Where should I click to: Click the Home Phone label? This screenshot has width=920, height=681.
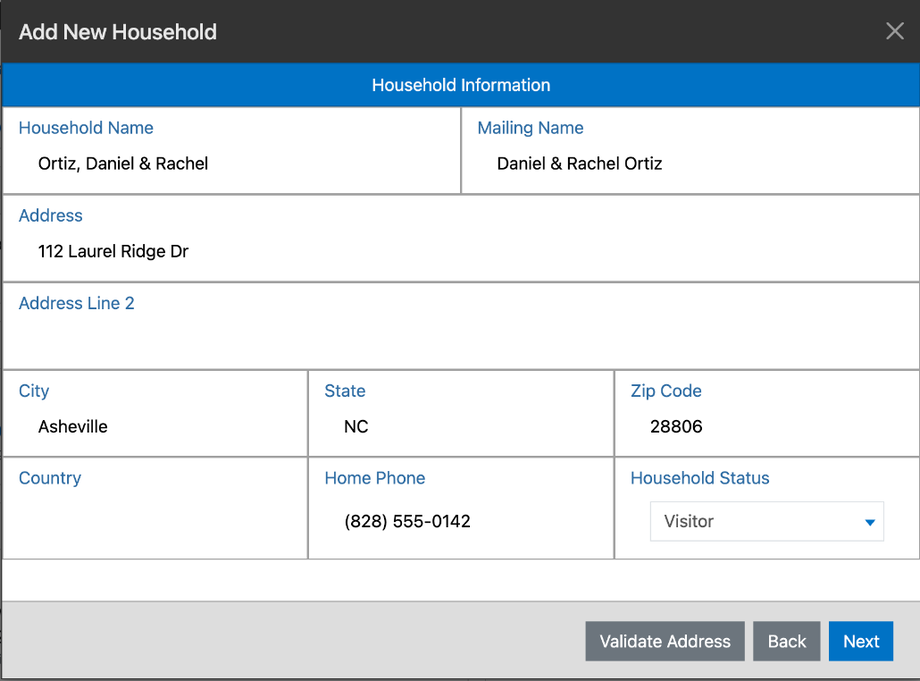pyautogui.click(x=375, y=478)
